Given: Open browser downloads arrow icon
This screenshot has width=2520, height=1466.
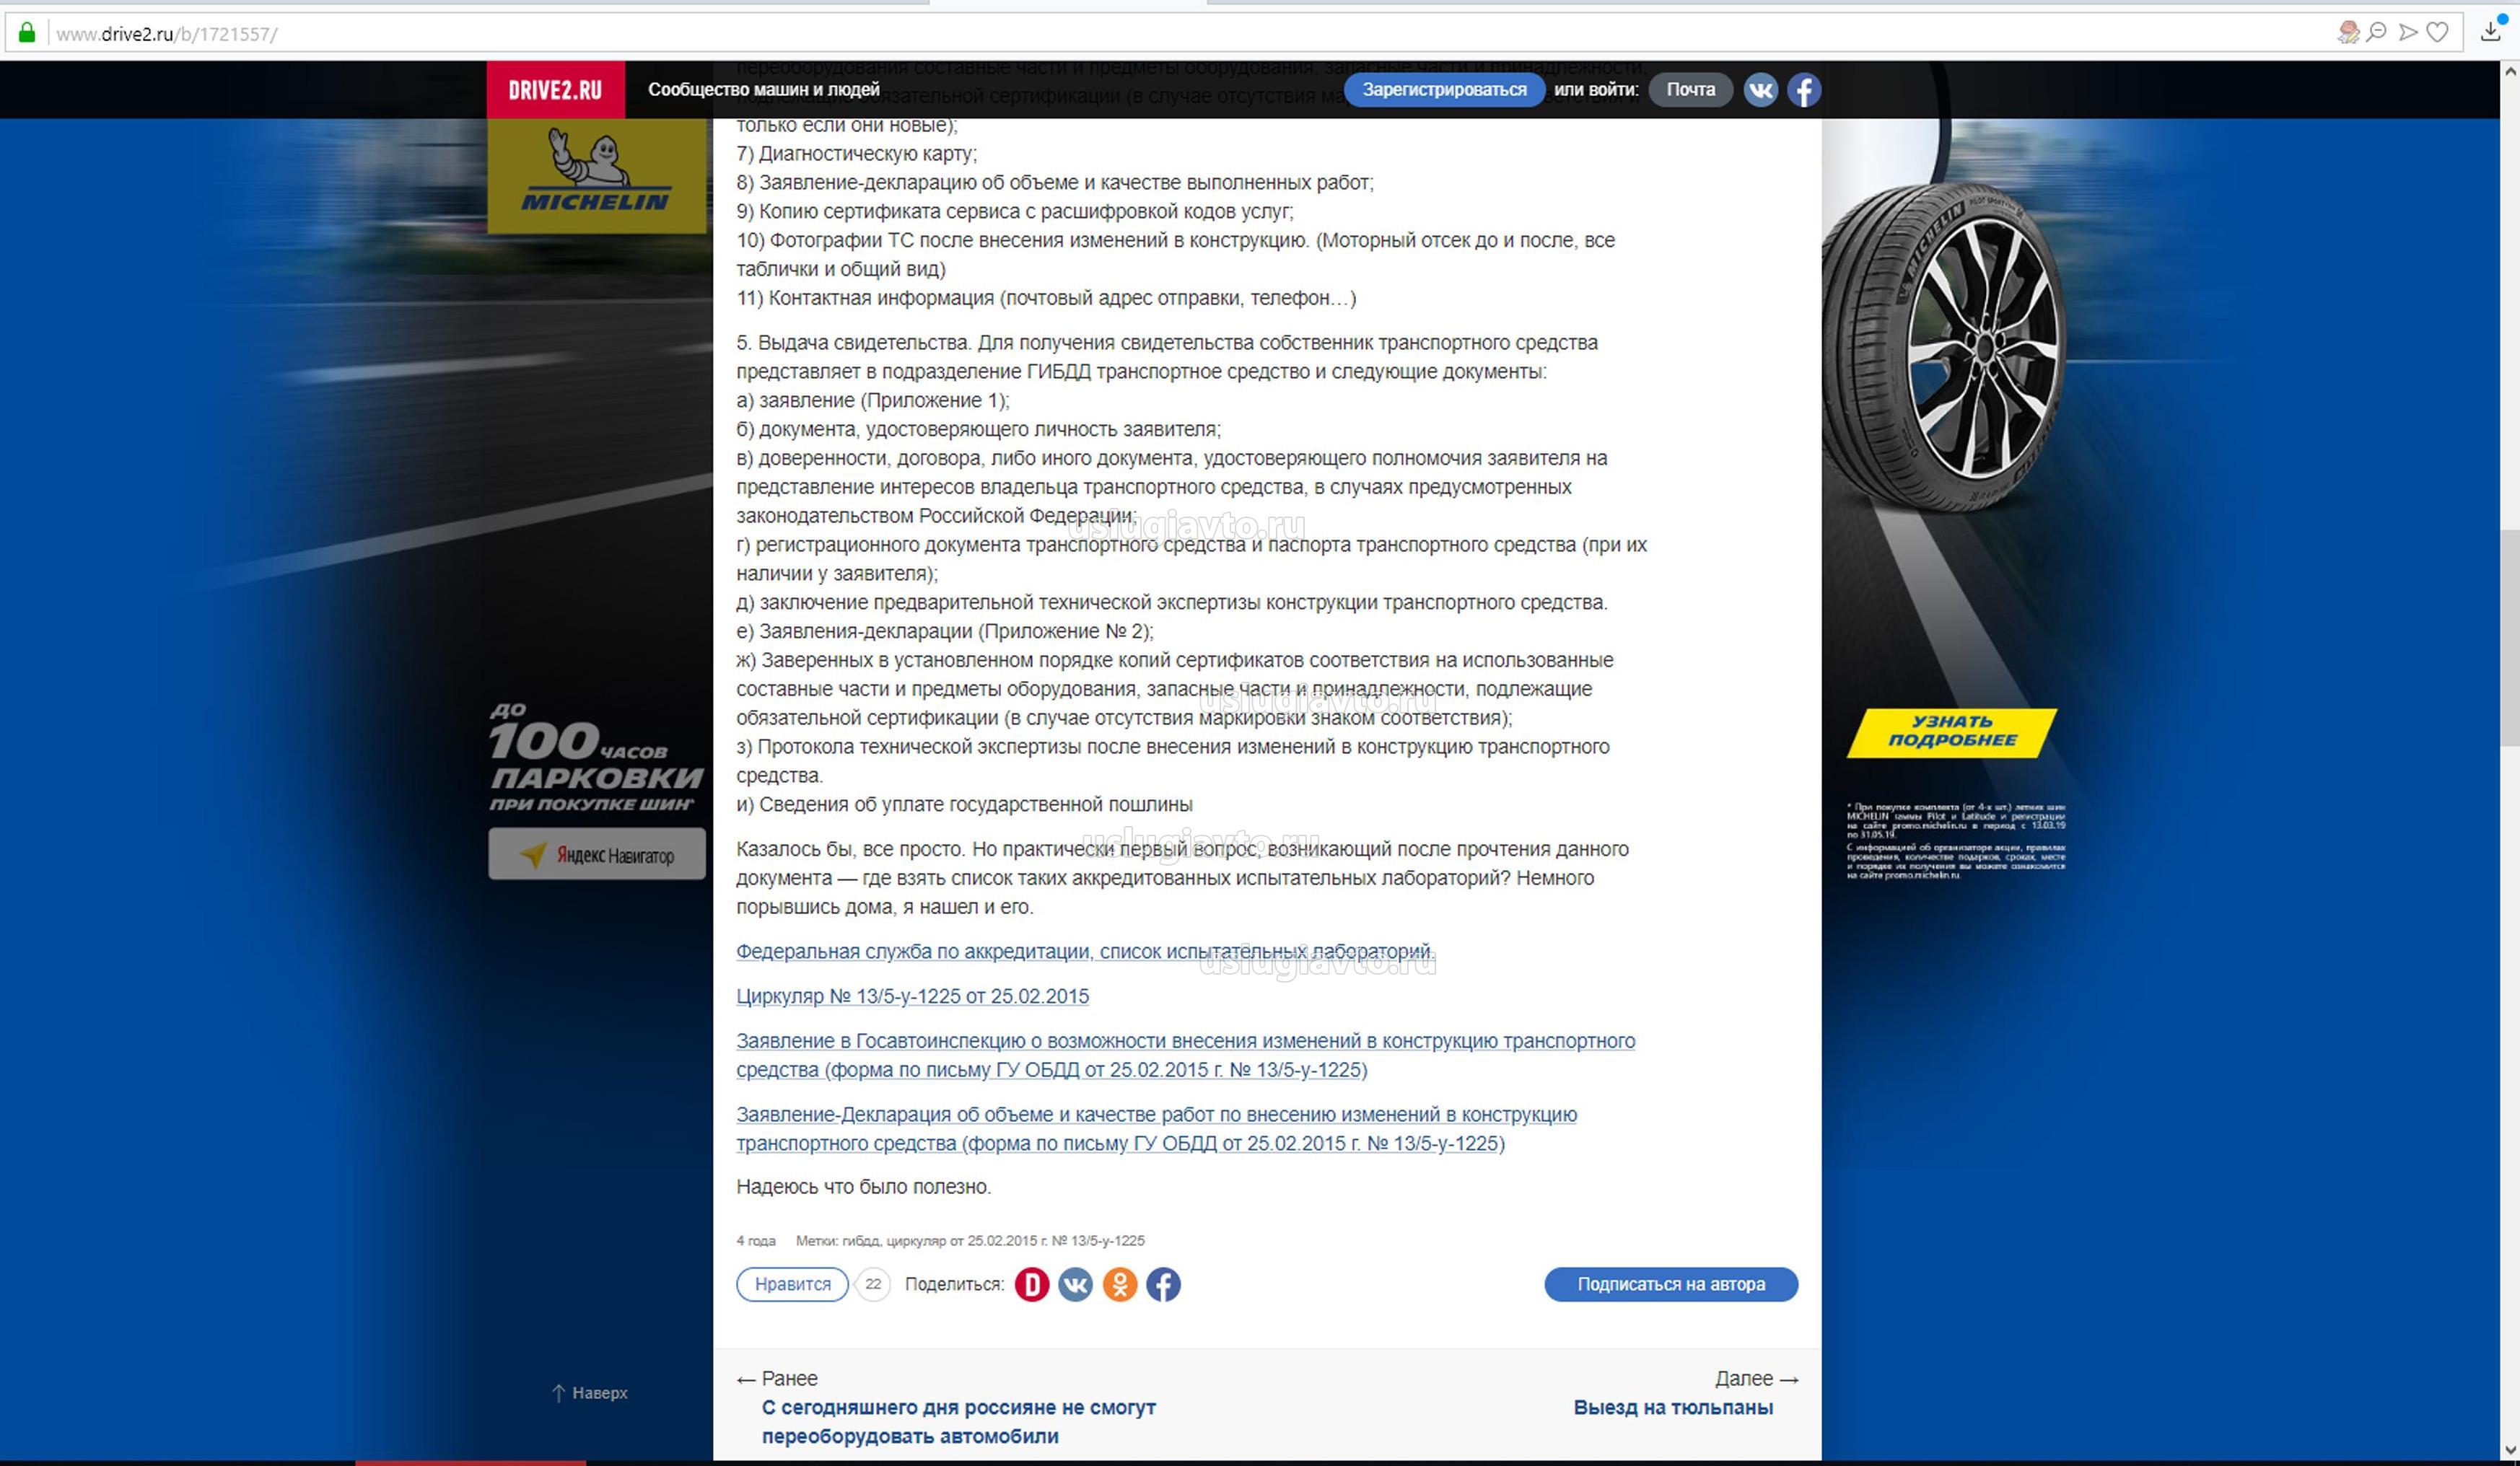Looking at the screenshot, I should pos(2491,32).
